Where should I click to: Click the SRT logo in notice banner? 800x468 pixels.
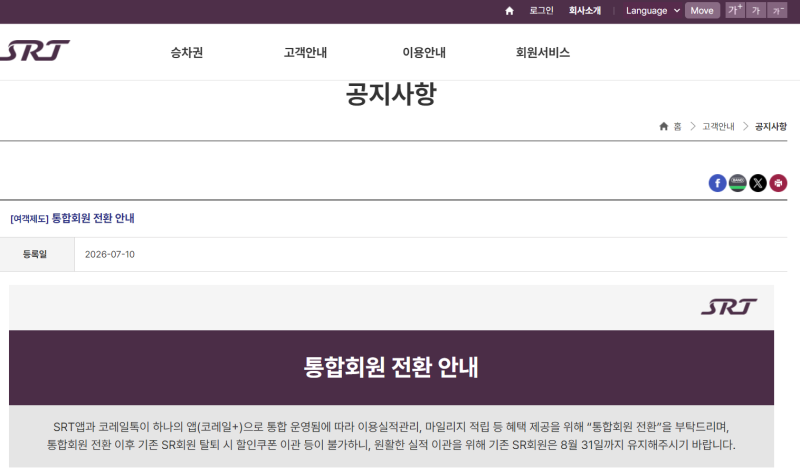729,307
